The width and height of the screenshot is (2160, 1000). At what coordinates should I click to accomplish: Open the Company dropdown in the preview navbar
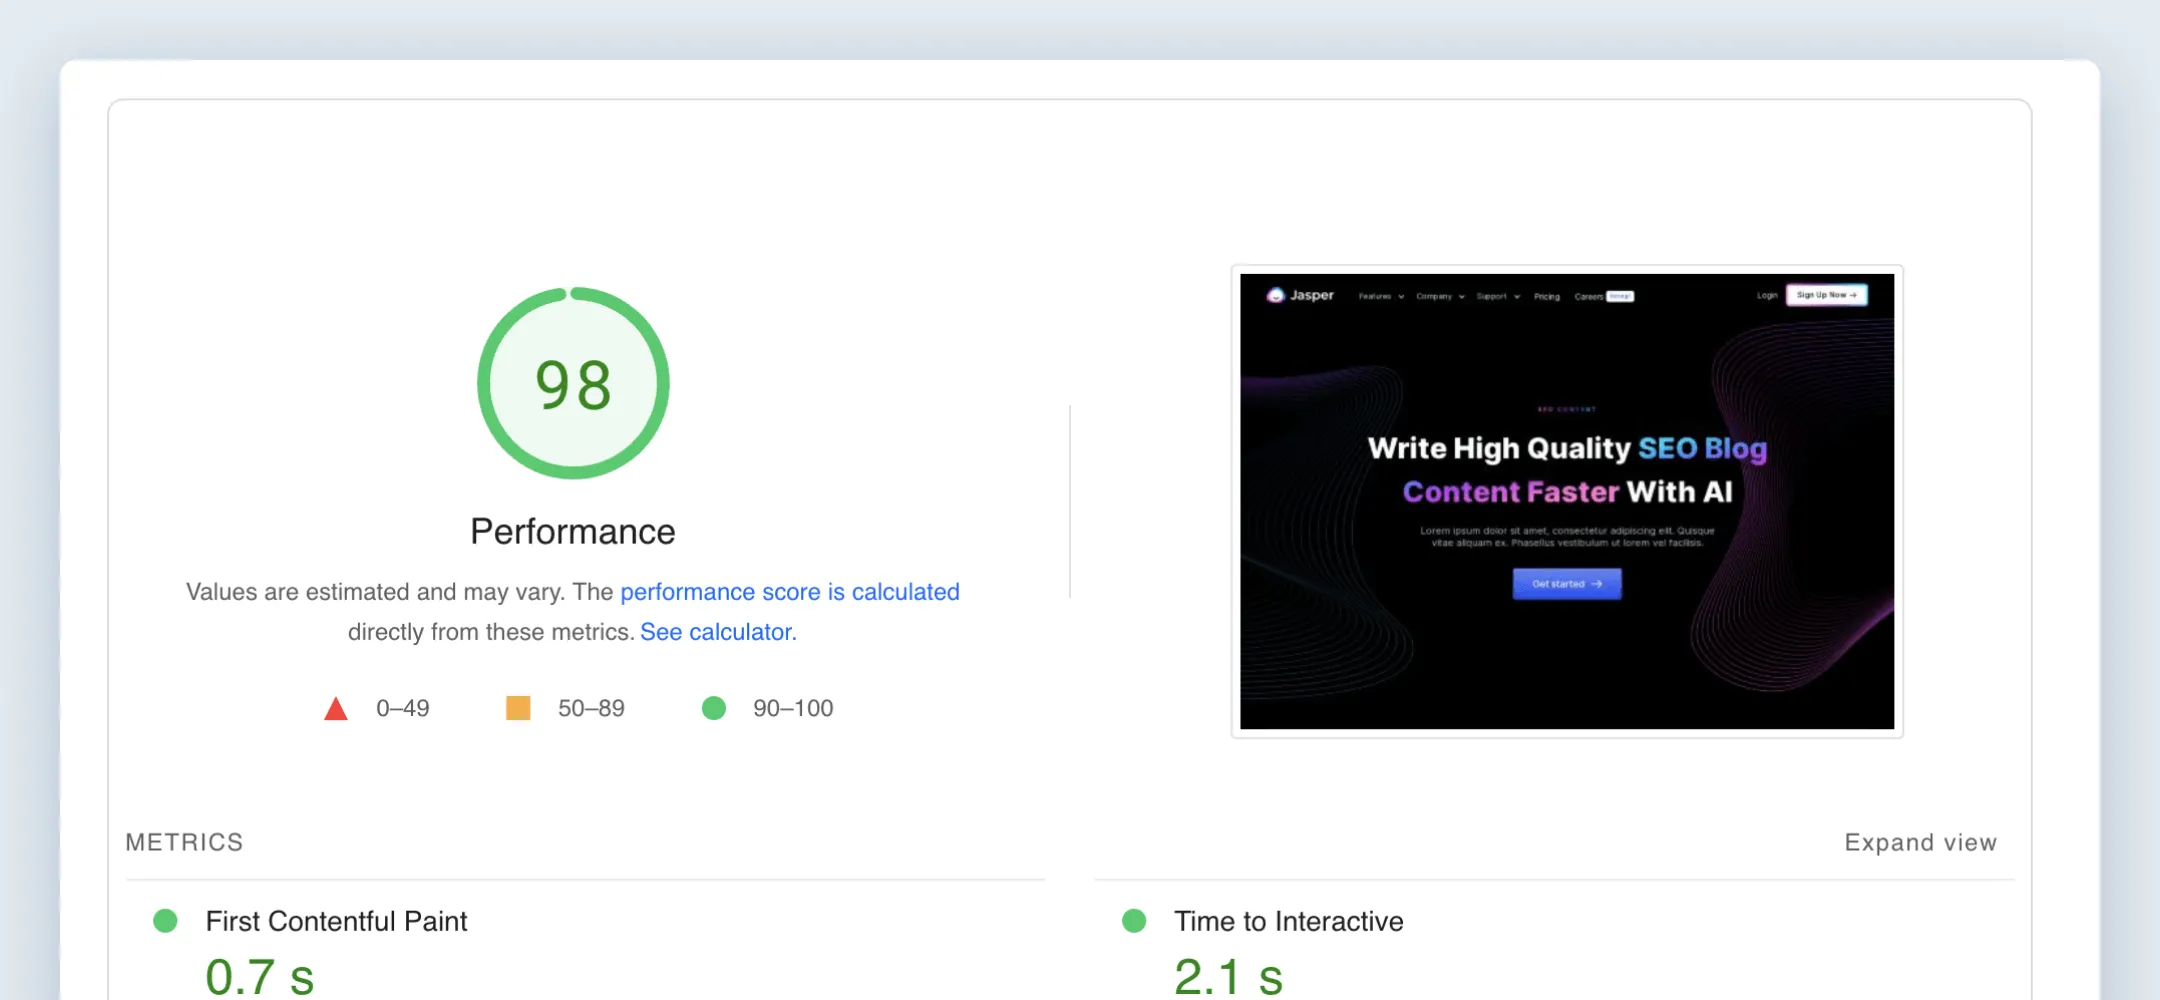tap(1440, 296)
